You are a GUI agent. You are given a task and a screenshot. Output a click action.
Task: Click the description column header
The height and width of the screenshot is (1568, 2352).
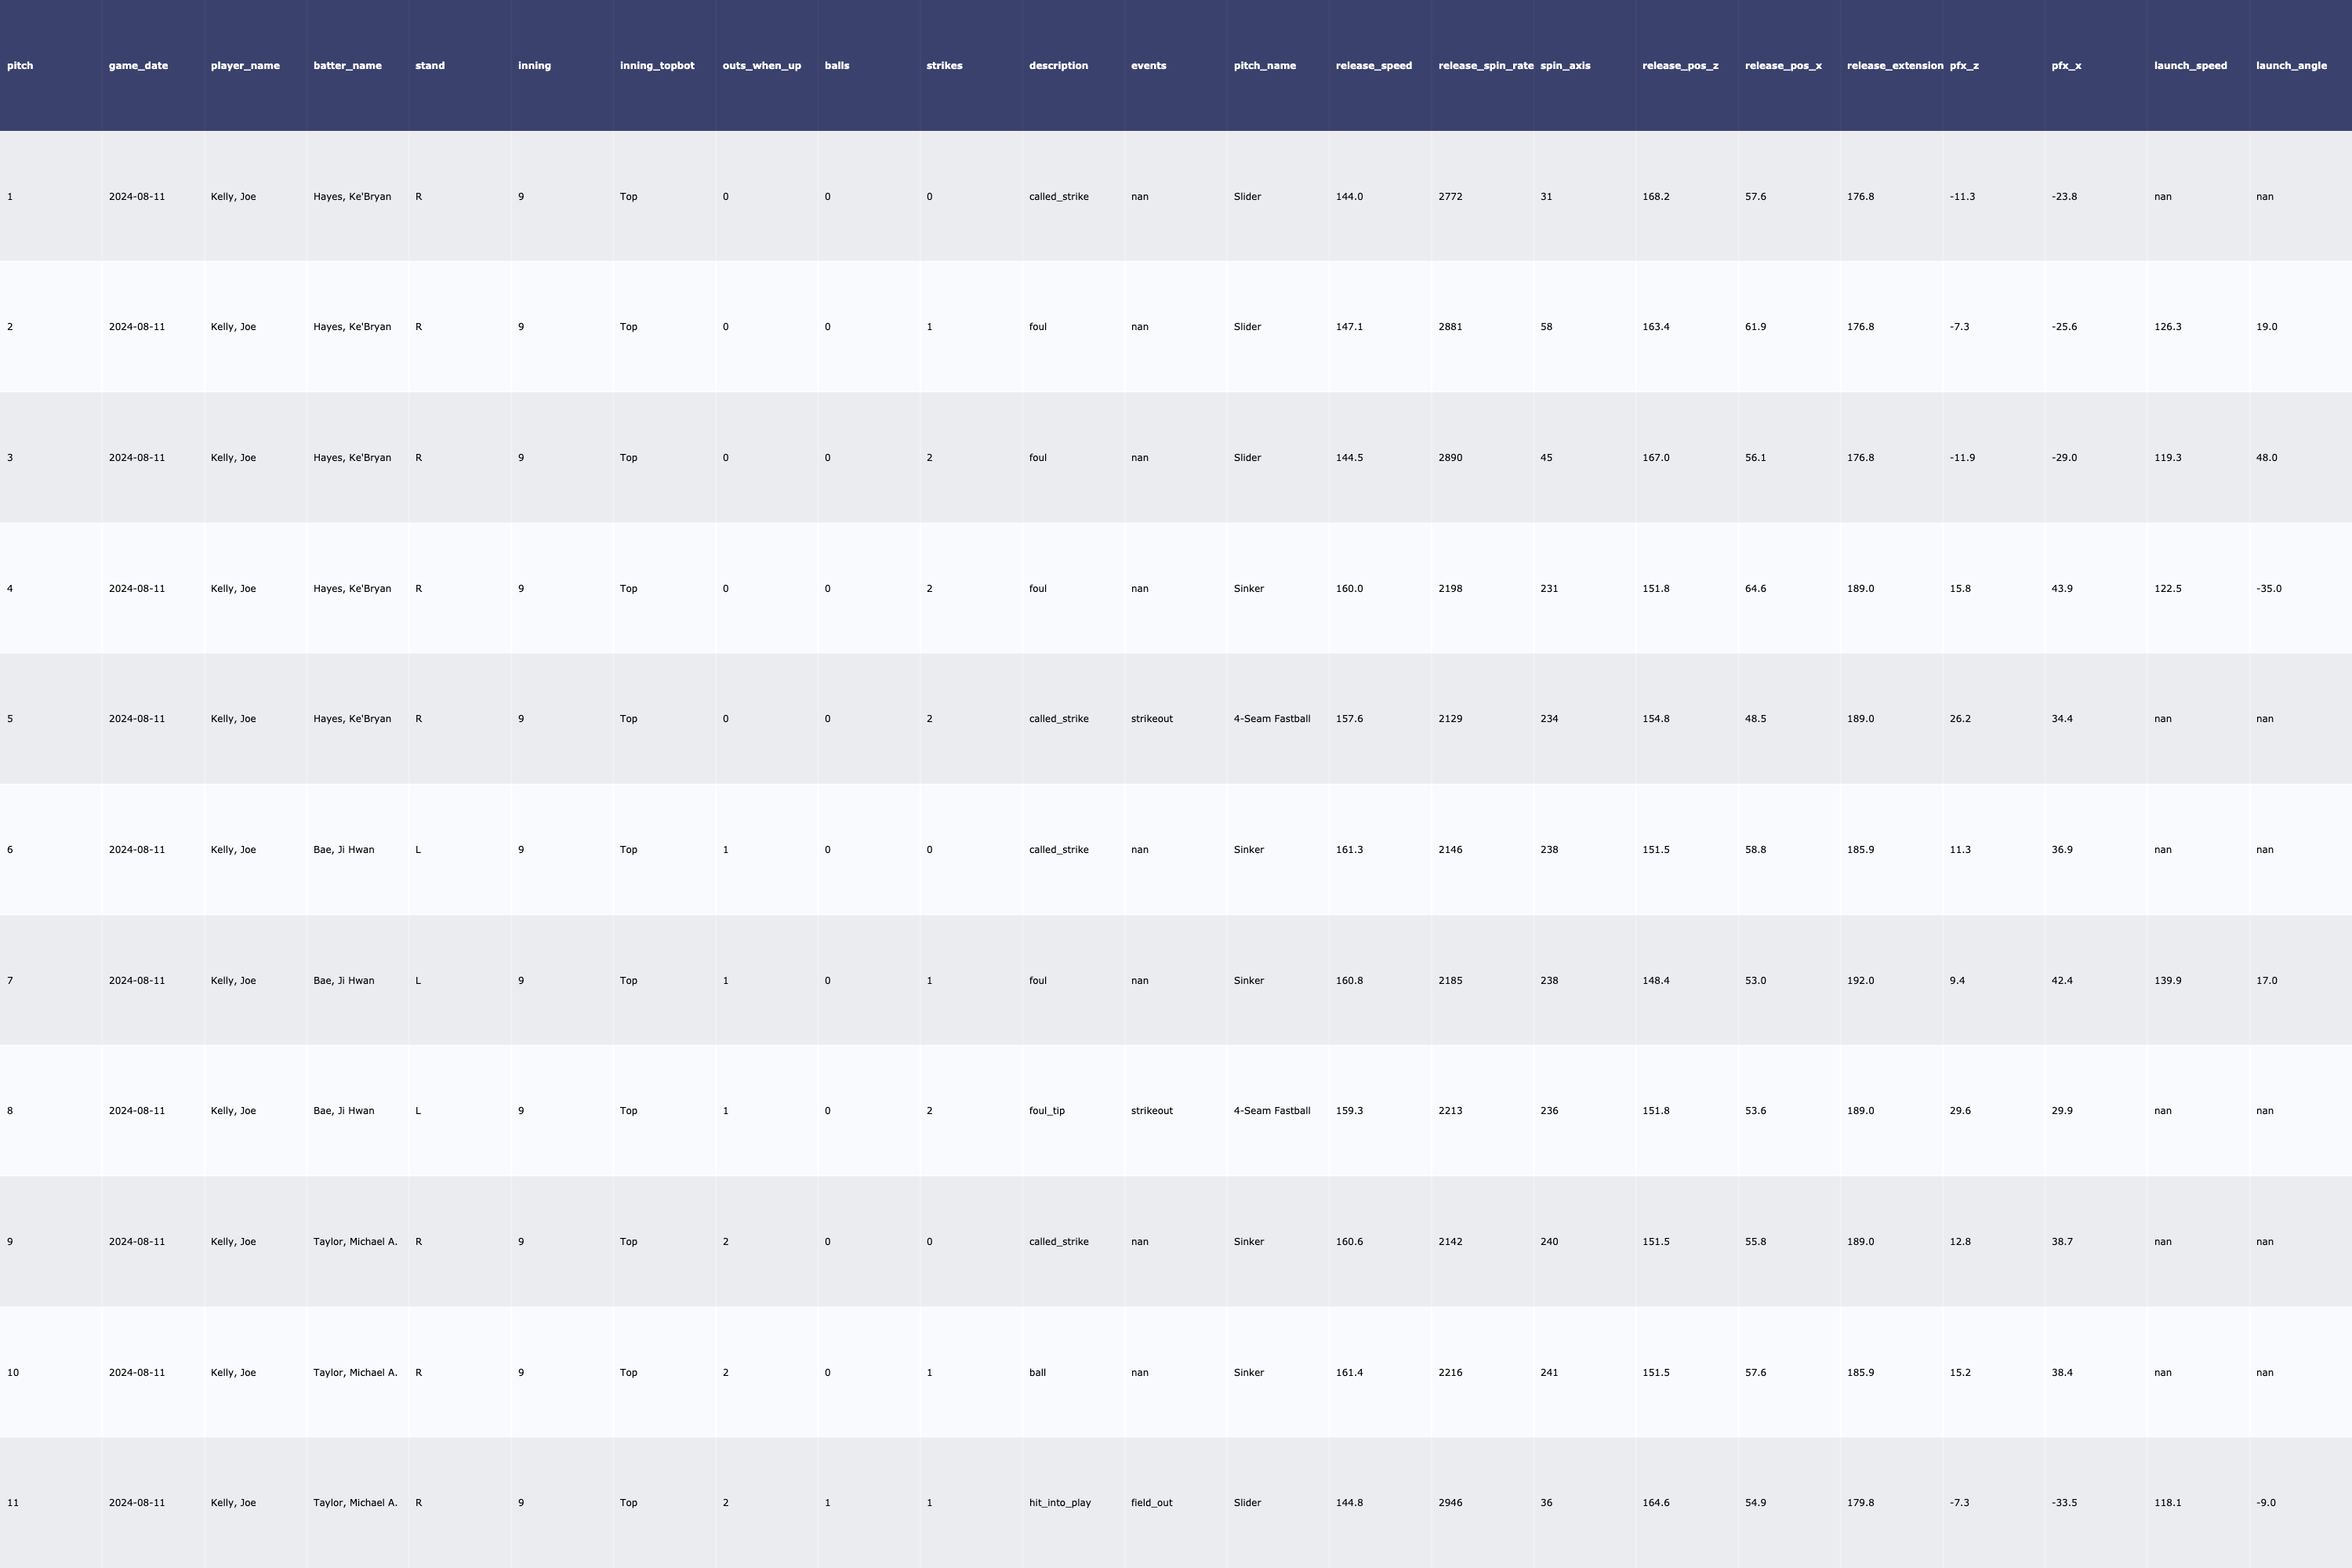tap(1058, 66)
